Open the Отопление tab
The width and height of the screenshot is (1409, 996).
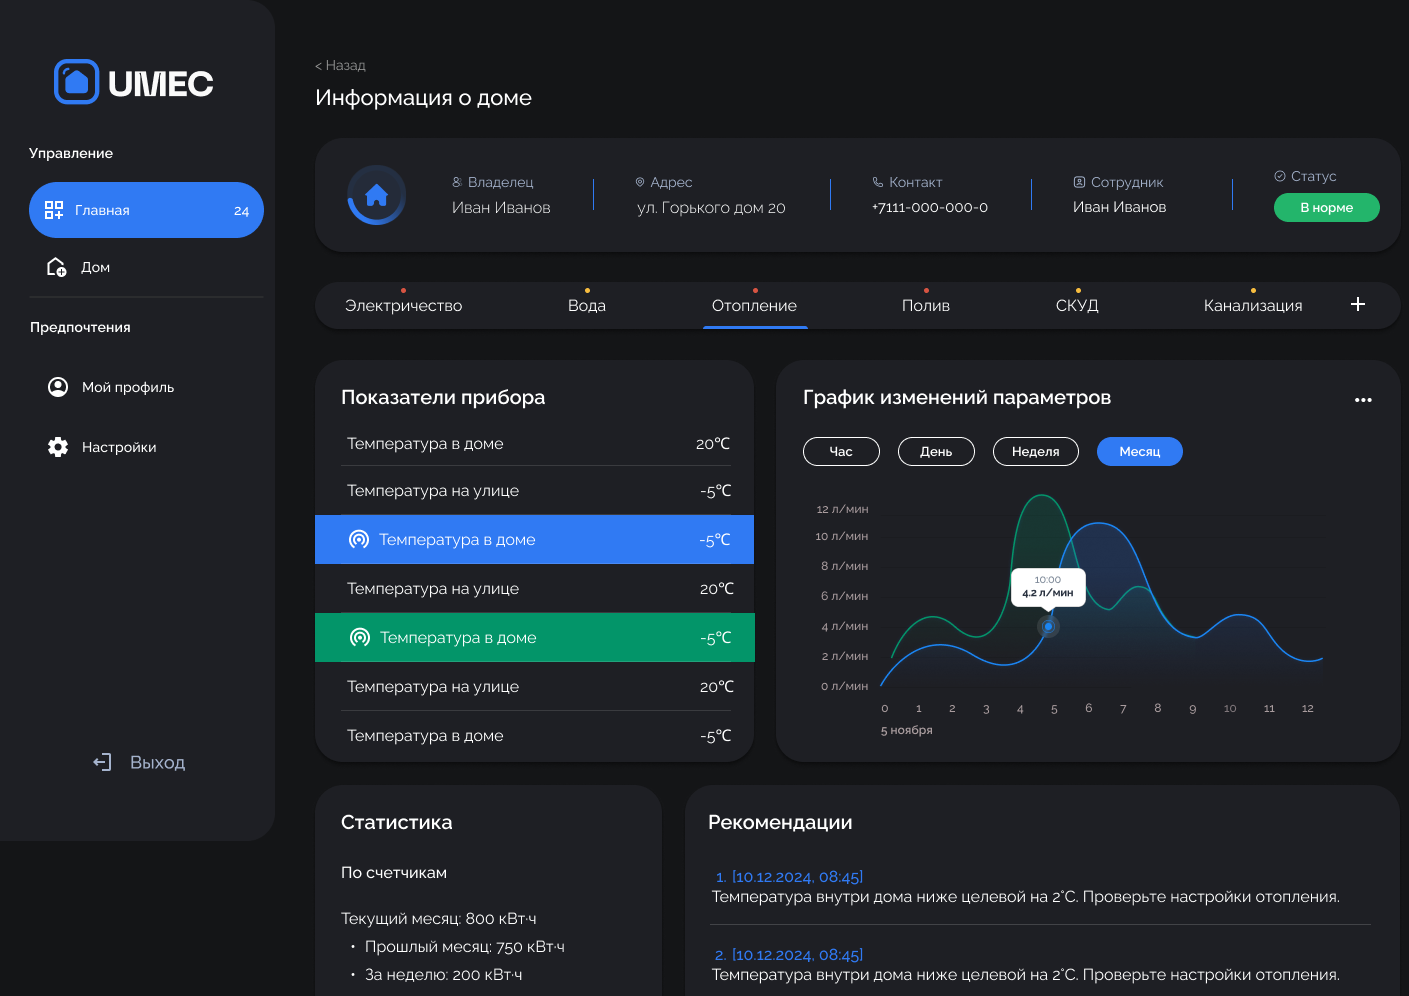pos(755,305)
